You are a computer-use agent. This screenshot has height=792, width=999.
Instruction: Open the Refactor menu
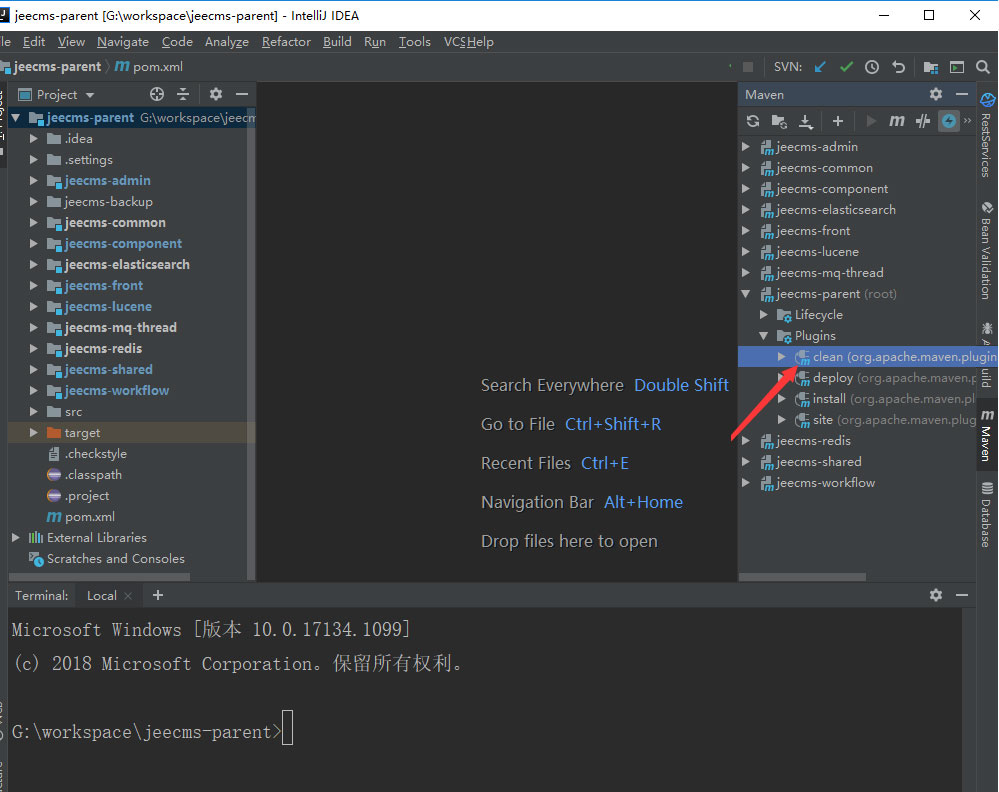[x=286, y=42]
